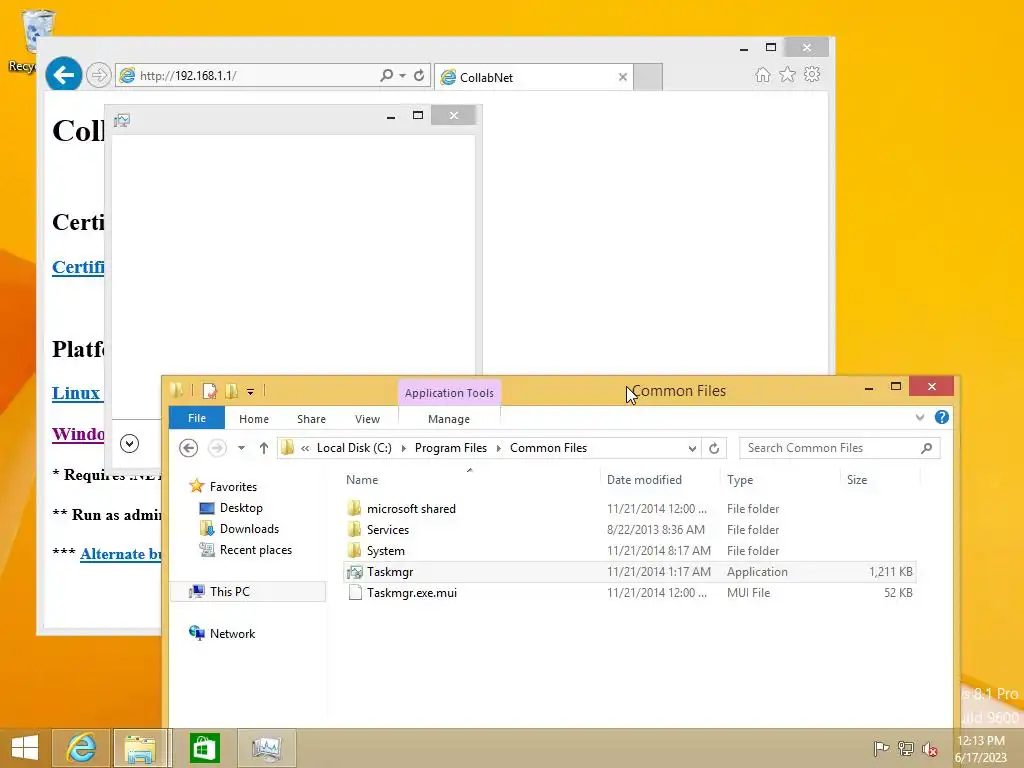The height and width of the screenshot is (768, 1024).
Task: Go back in Internet Explorer
Action: pyautogui.click(x=63, y=74)
